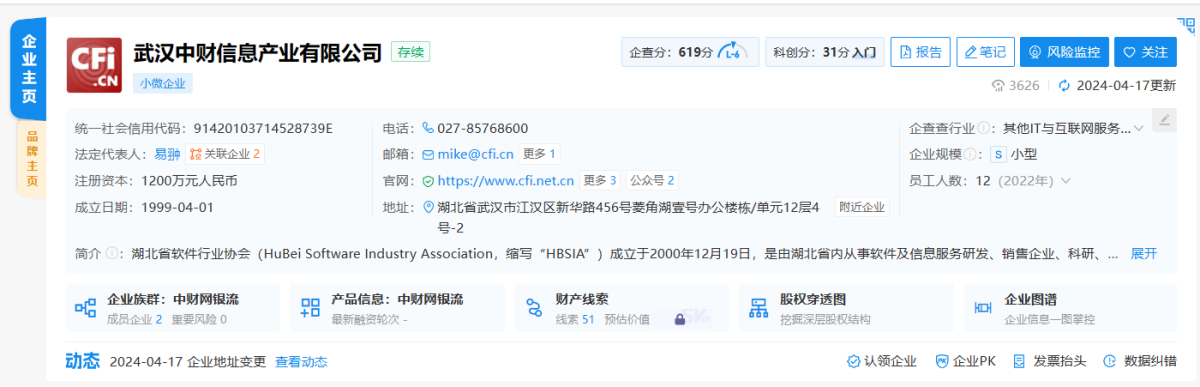This screenshot has height=387, width=1200.
Task: Open the 科创分 31分 入门 score box
Action: pos(825,51)
